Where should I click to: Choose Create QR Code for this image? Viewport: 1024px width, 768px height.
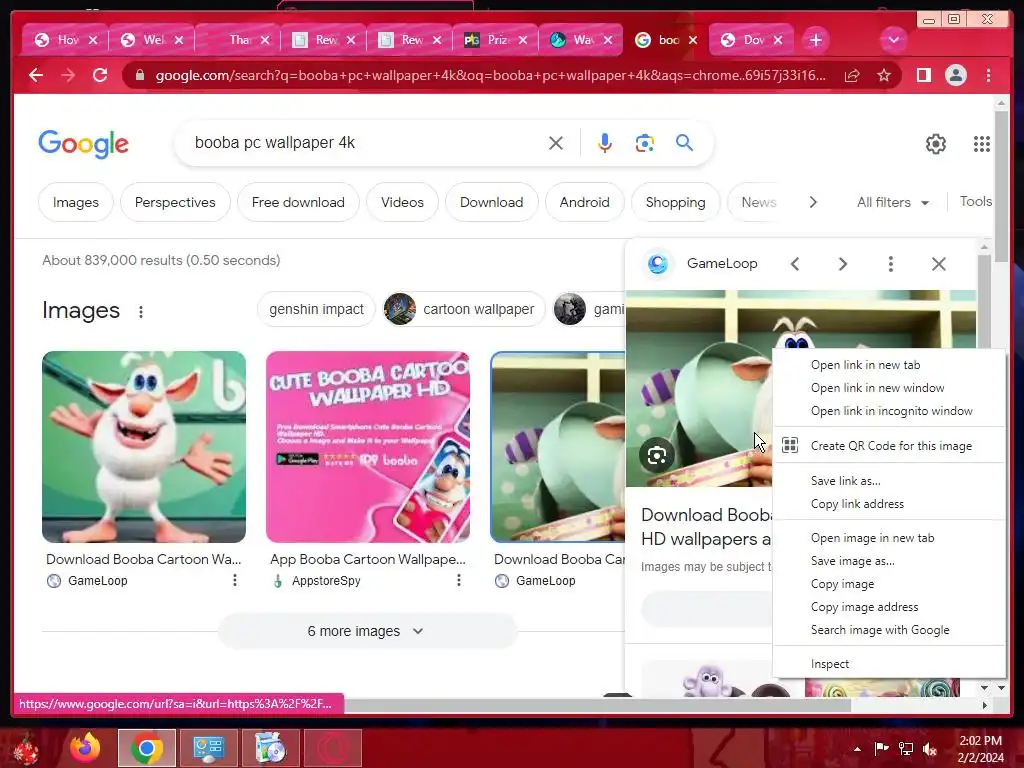[x=889, y=445]
